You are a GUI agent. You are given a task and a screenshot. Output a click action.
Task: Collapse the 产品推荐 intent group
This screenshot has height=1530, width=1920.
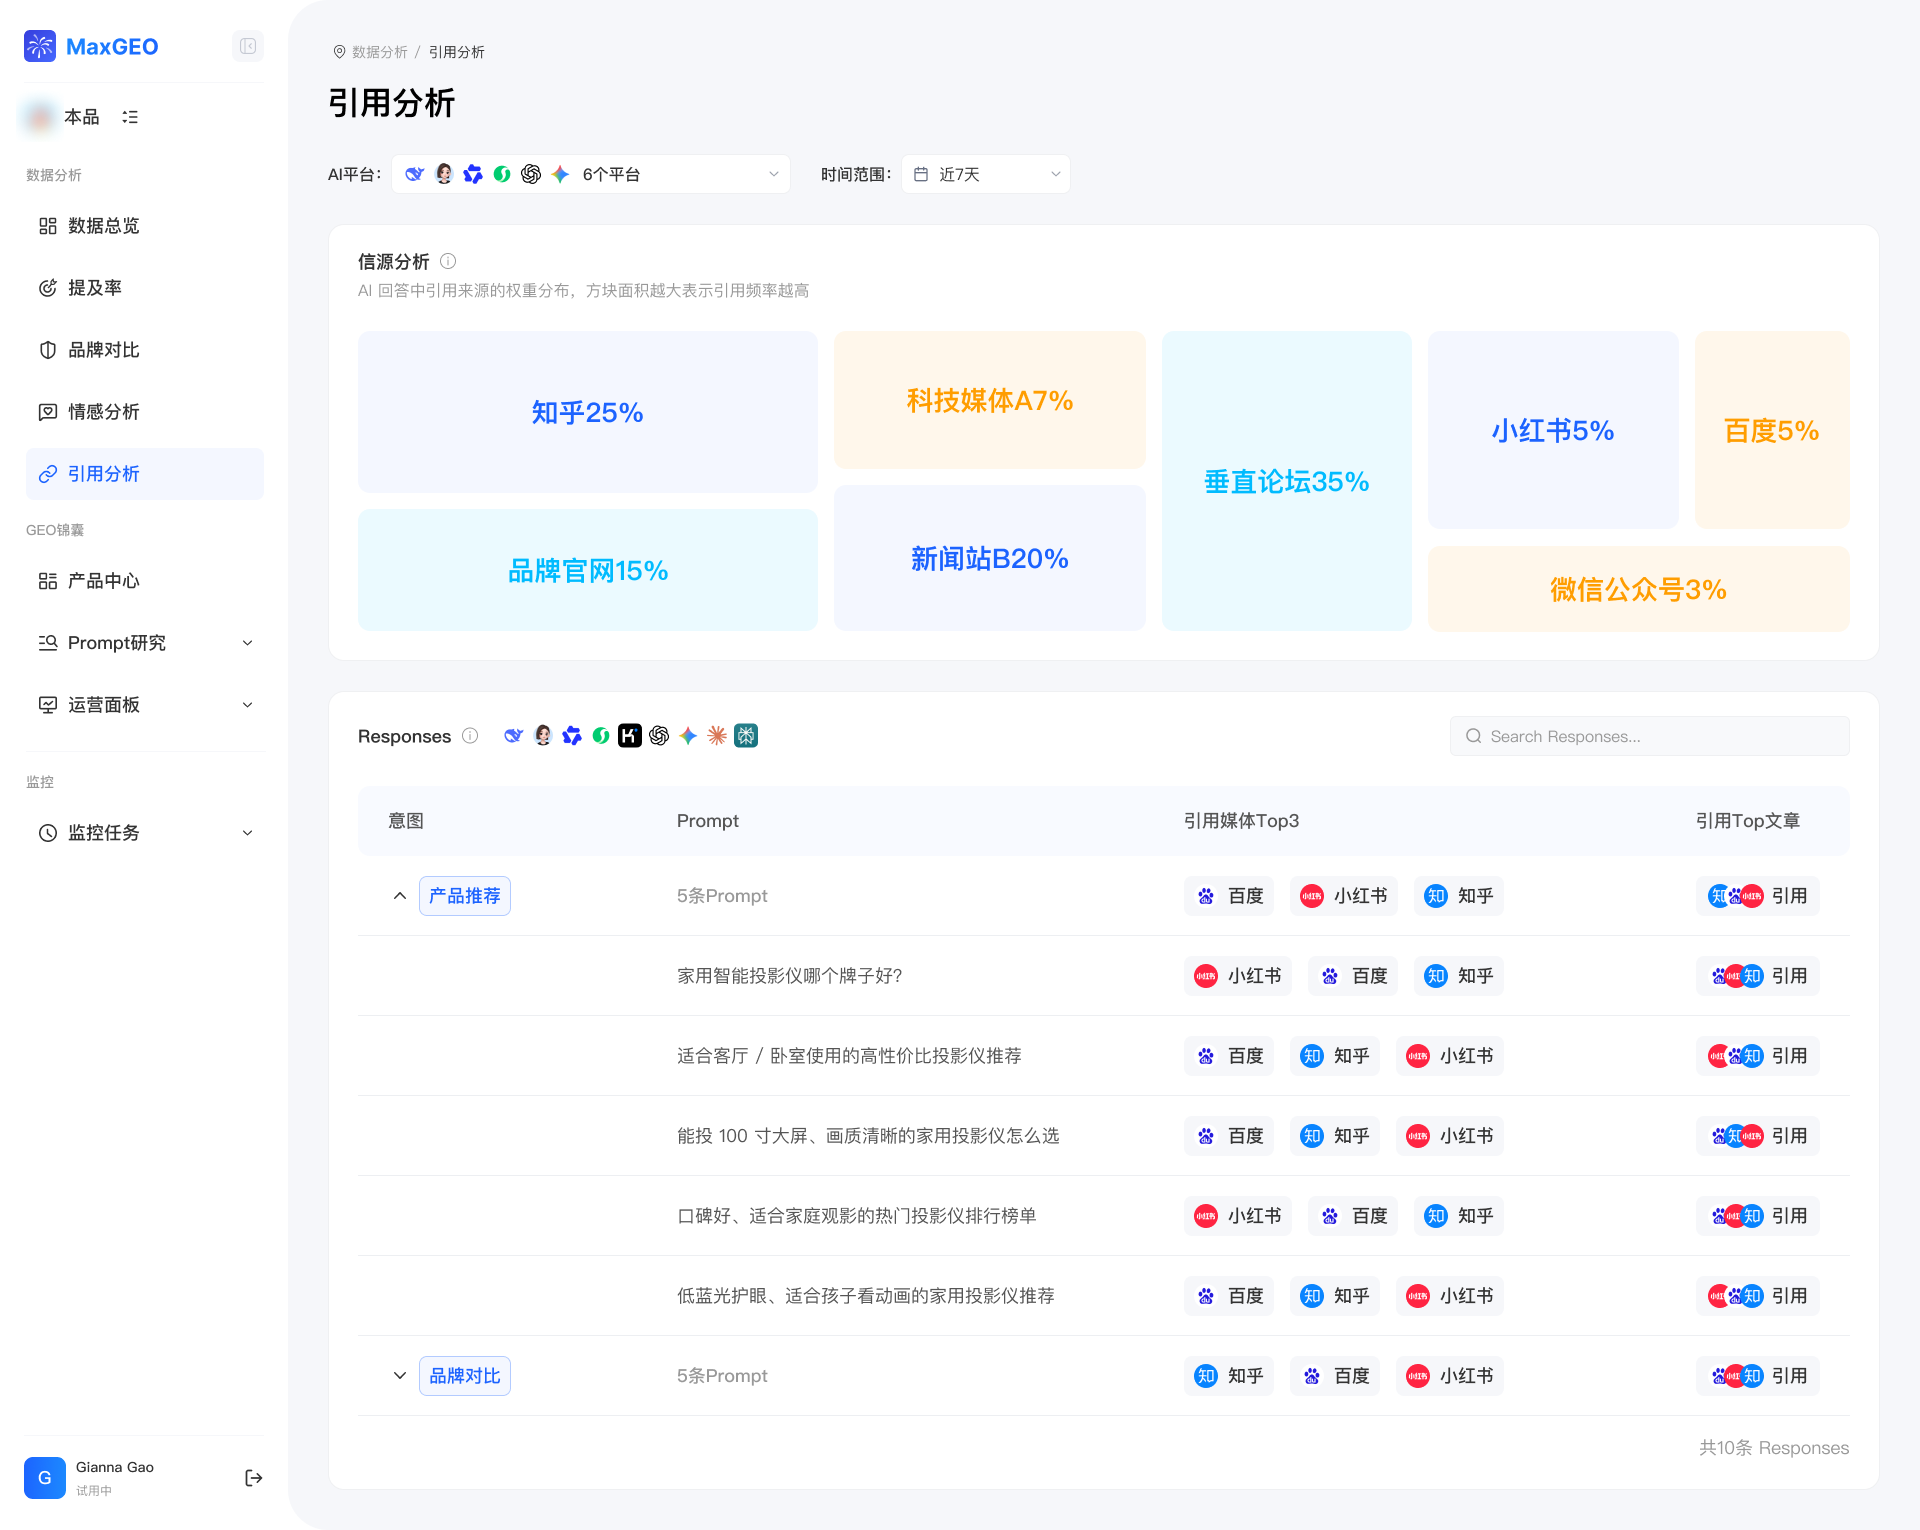pyautogui.click(x=399, y=896)
